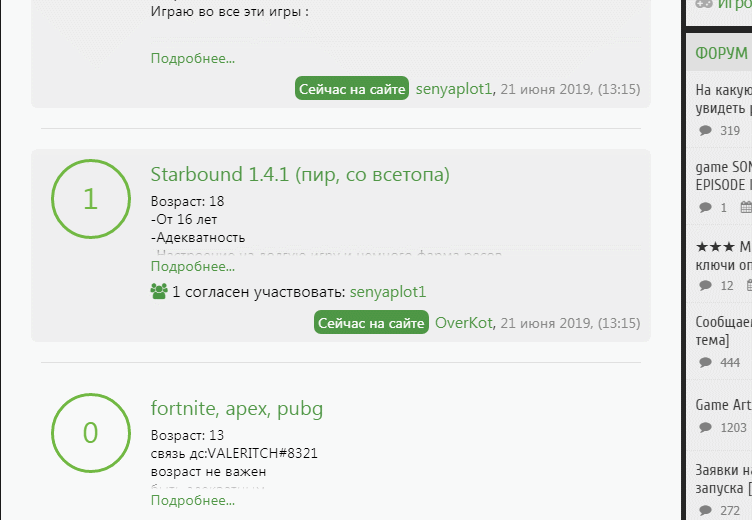The height and width of the screenshot is (520, 752).
Task: Click the comment bubble icon beside 444
Action: click(705, 362)
